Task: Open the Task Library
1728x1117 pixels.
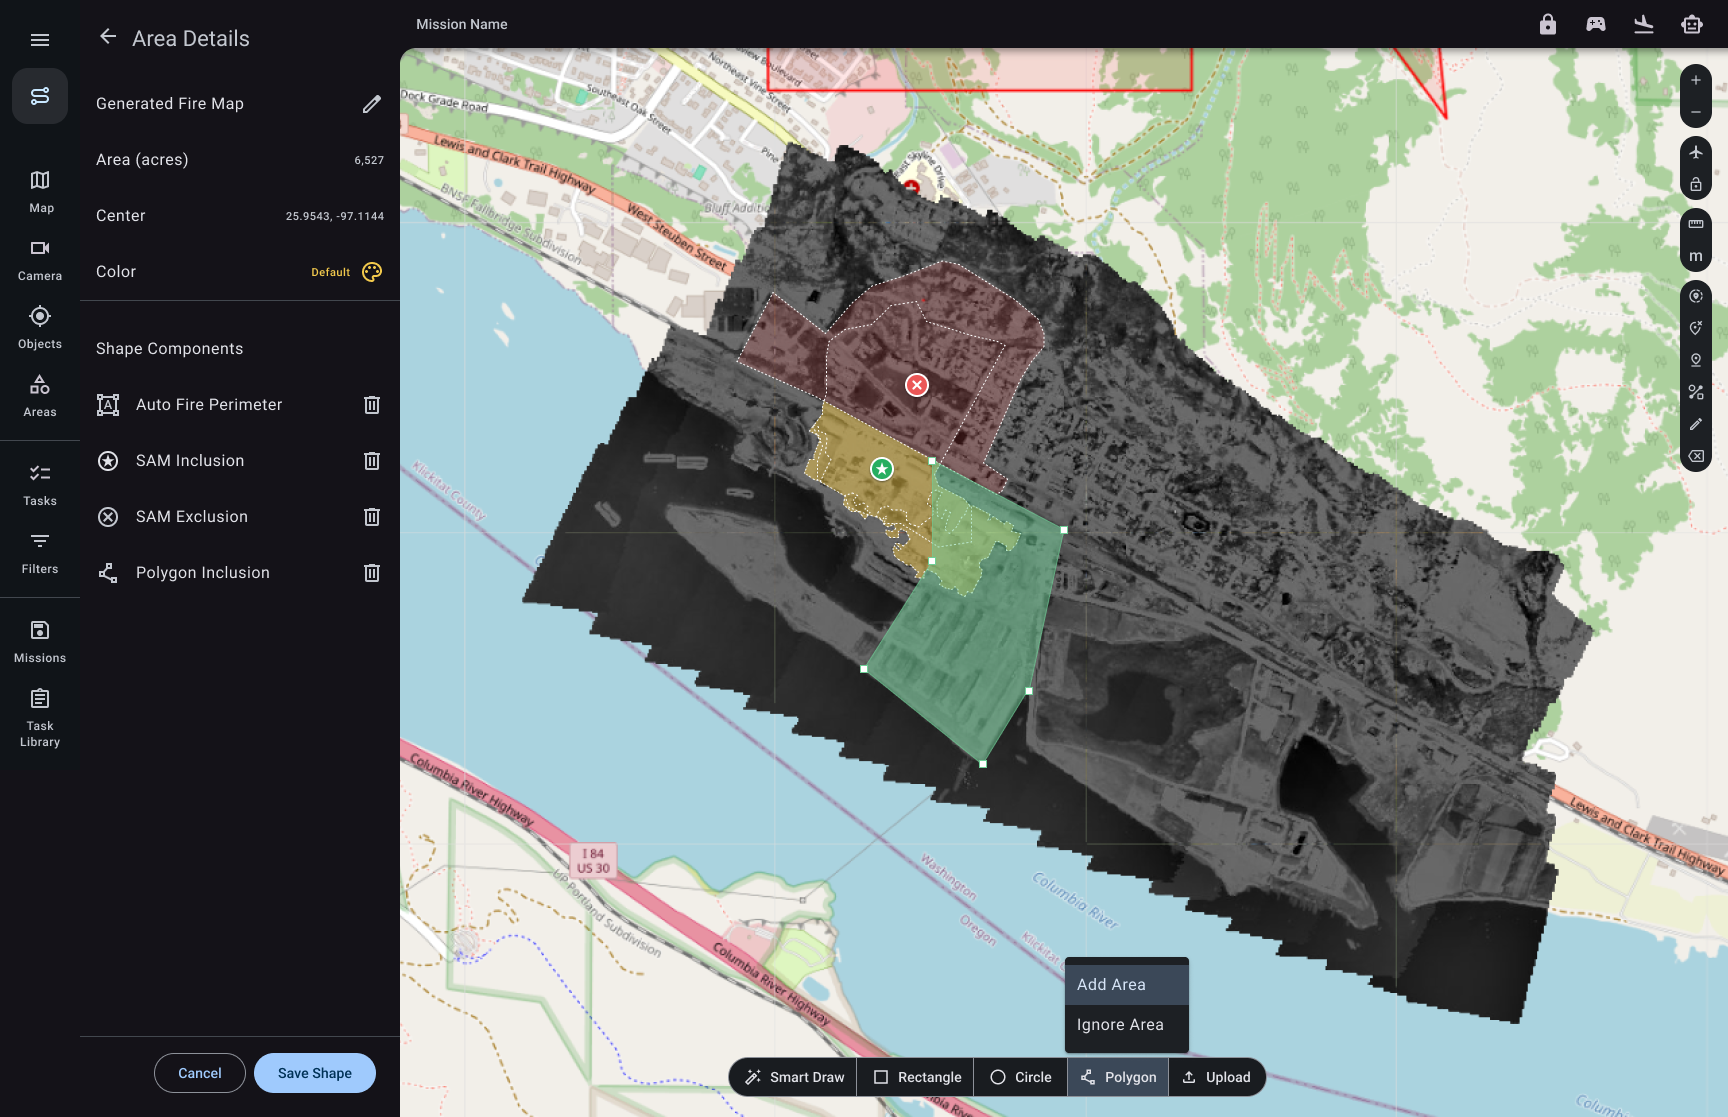Action: point(40,717)
